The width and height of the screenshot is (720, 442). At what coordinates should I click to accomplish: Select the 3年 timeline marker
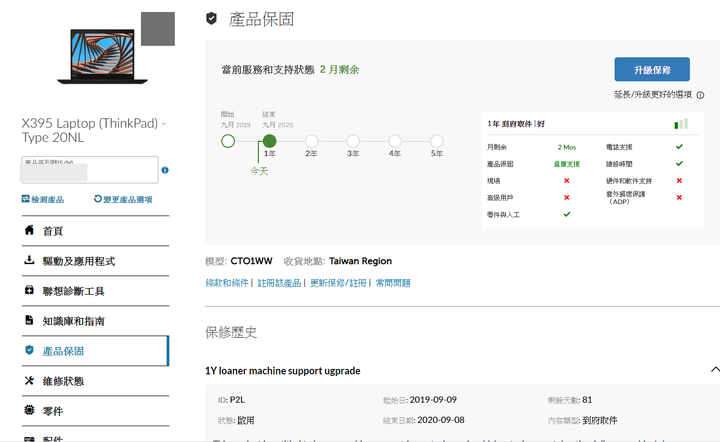pyautogui.click(x=353, y=141)
